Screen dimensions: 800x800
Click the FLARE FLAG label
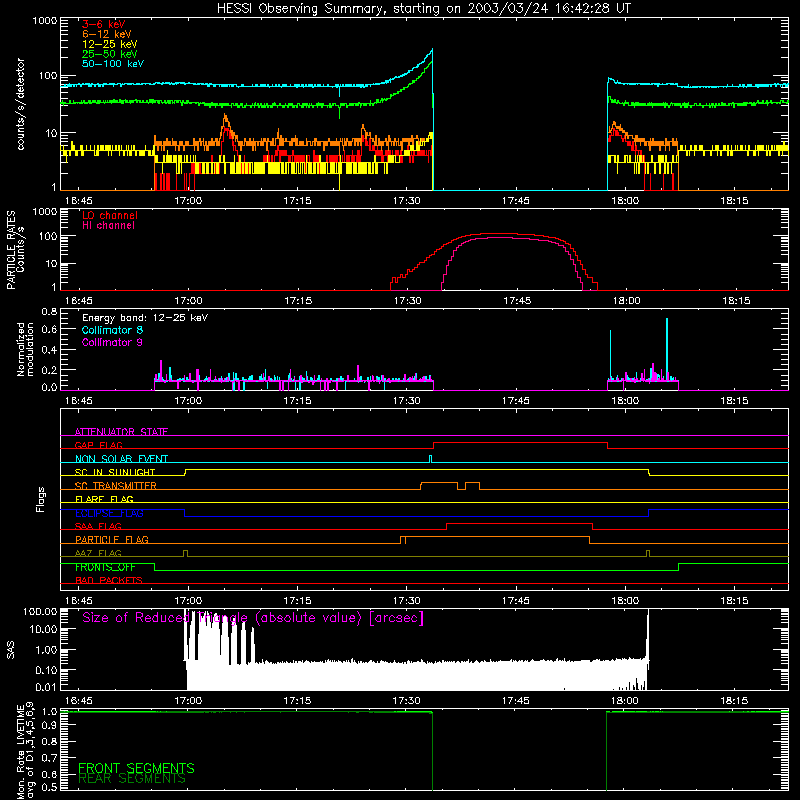click(104, 499)
